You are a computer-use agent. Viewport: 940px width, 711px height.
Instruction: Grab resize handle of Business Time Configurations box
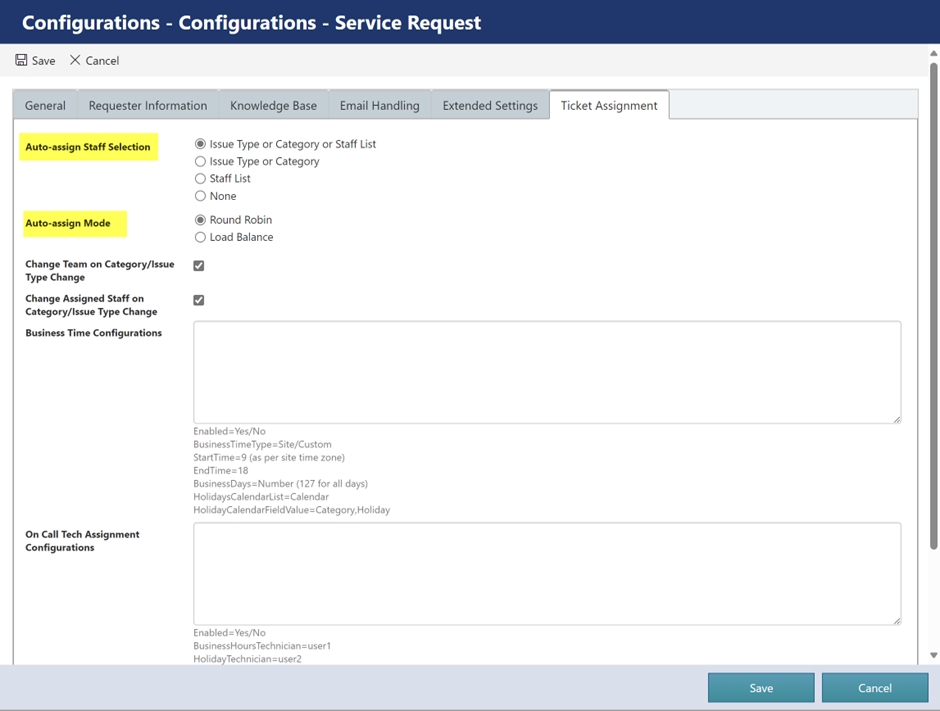(x=896, y=419)
